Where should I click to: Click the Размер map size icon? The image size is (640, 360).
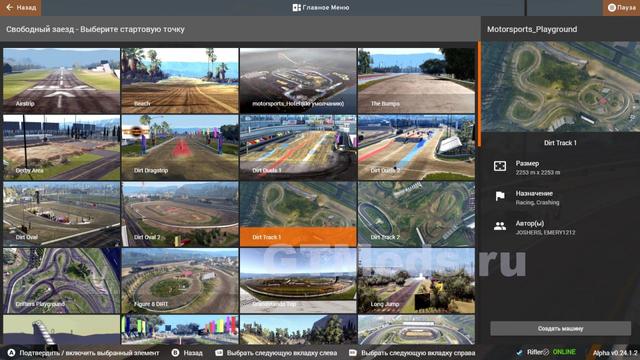(500, 166)
